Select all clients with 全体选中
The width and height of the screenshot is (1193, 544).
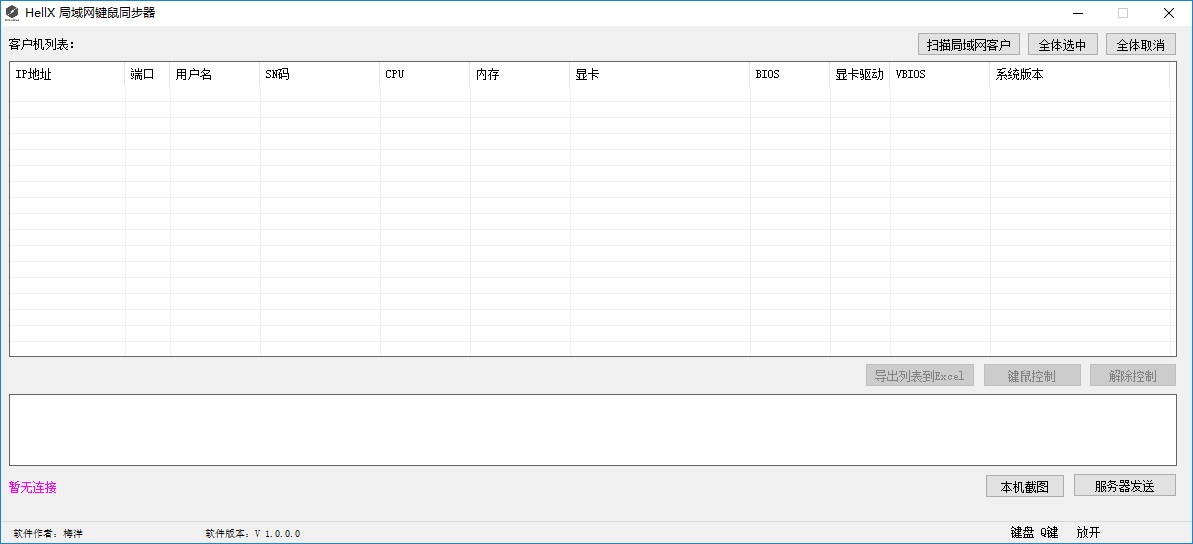(x=1063, y=45)
